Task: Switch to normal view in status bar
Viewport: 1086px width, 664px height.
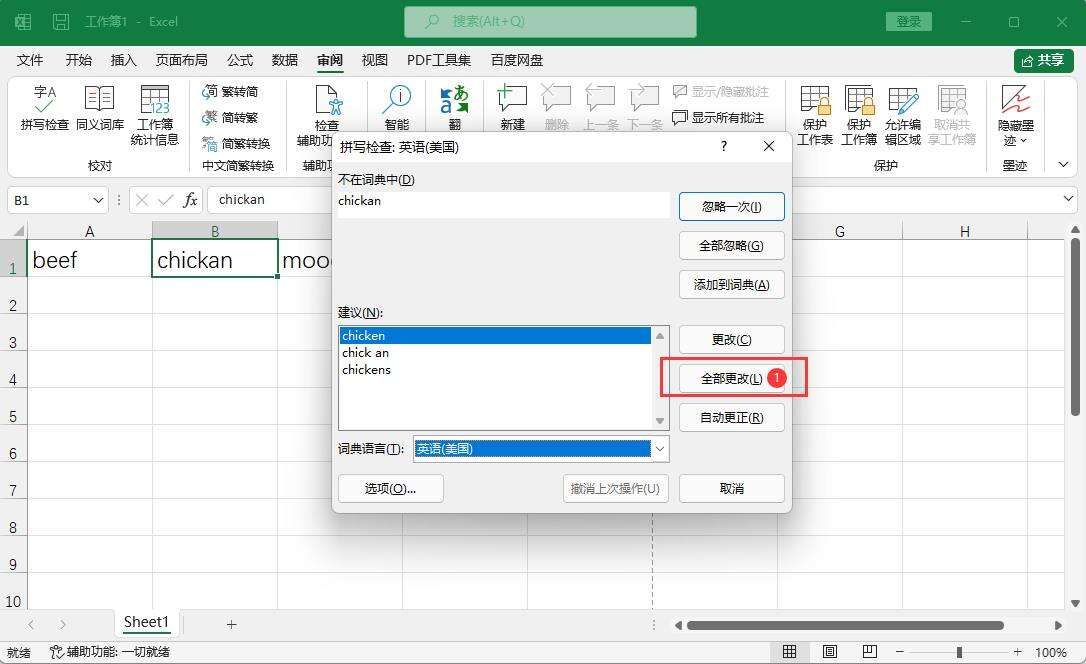Action: coord(790,652)
